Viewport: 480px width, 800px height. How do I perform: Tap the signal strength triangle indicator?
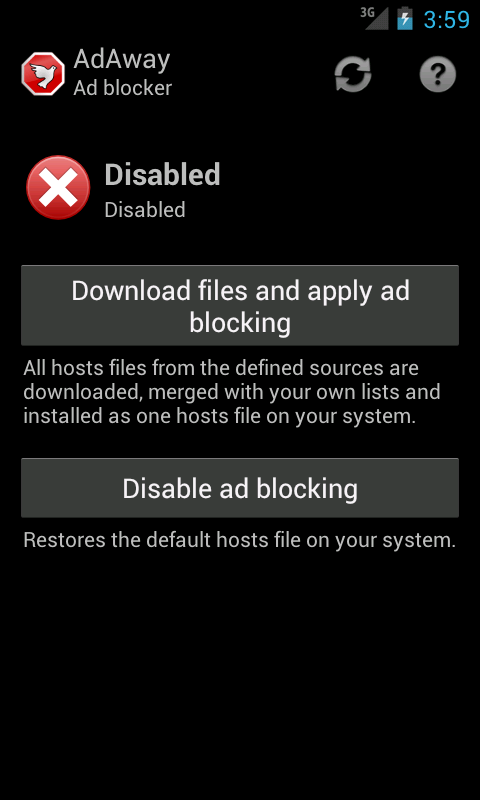pyautogui.click(x=376, y=18)
